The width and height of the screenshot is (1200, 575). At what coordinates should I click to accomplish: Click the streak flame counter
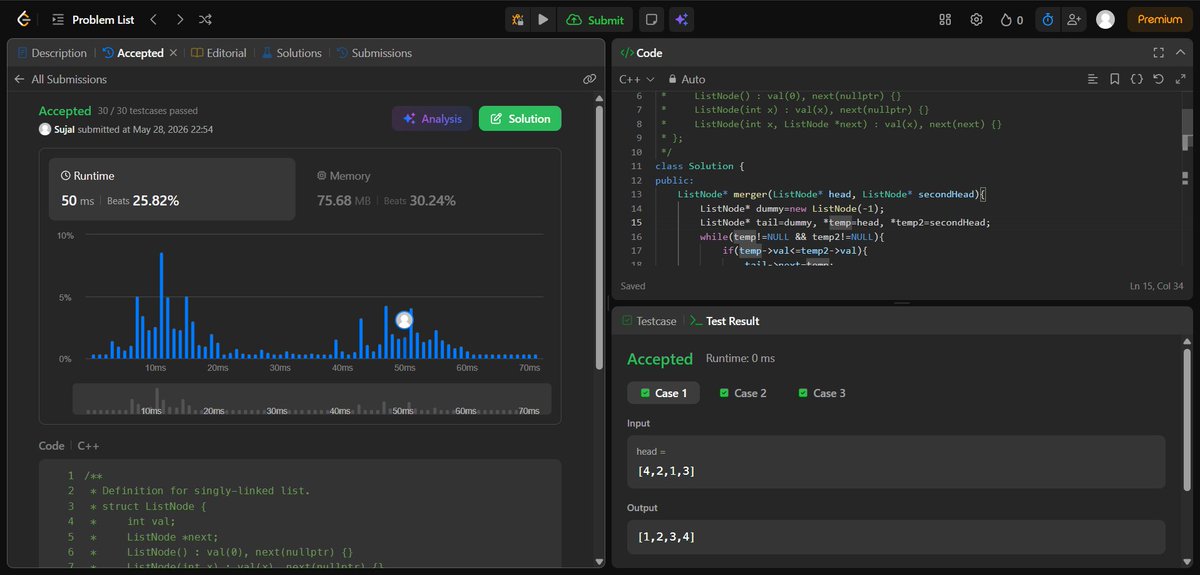coord(1011,19)
